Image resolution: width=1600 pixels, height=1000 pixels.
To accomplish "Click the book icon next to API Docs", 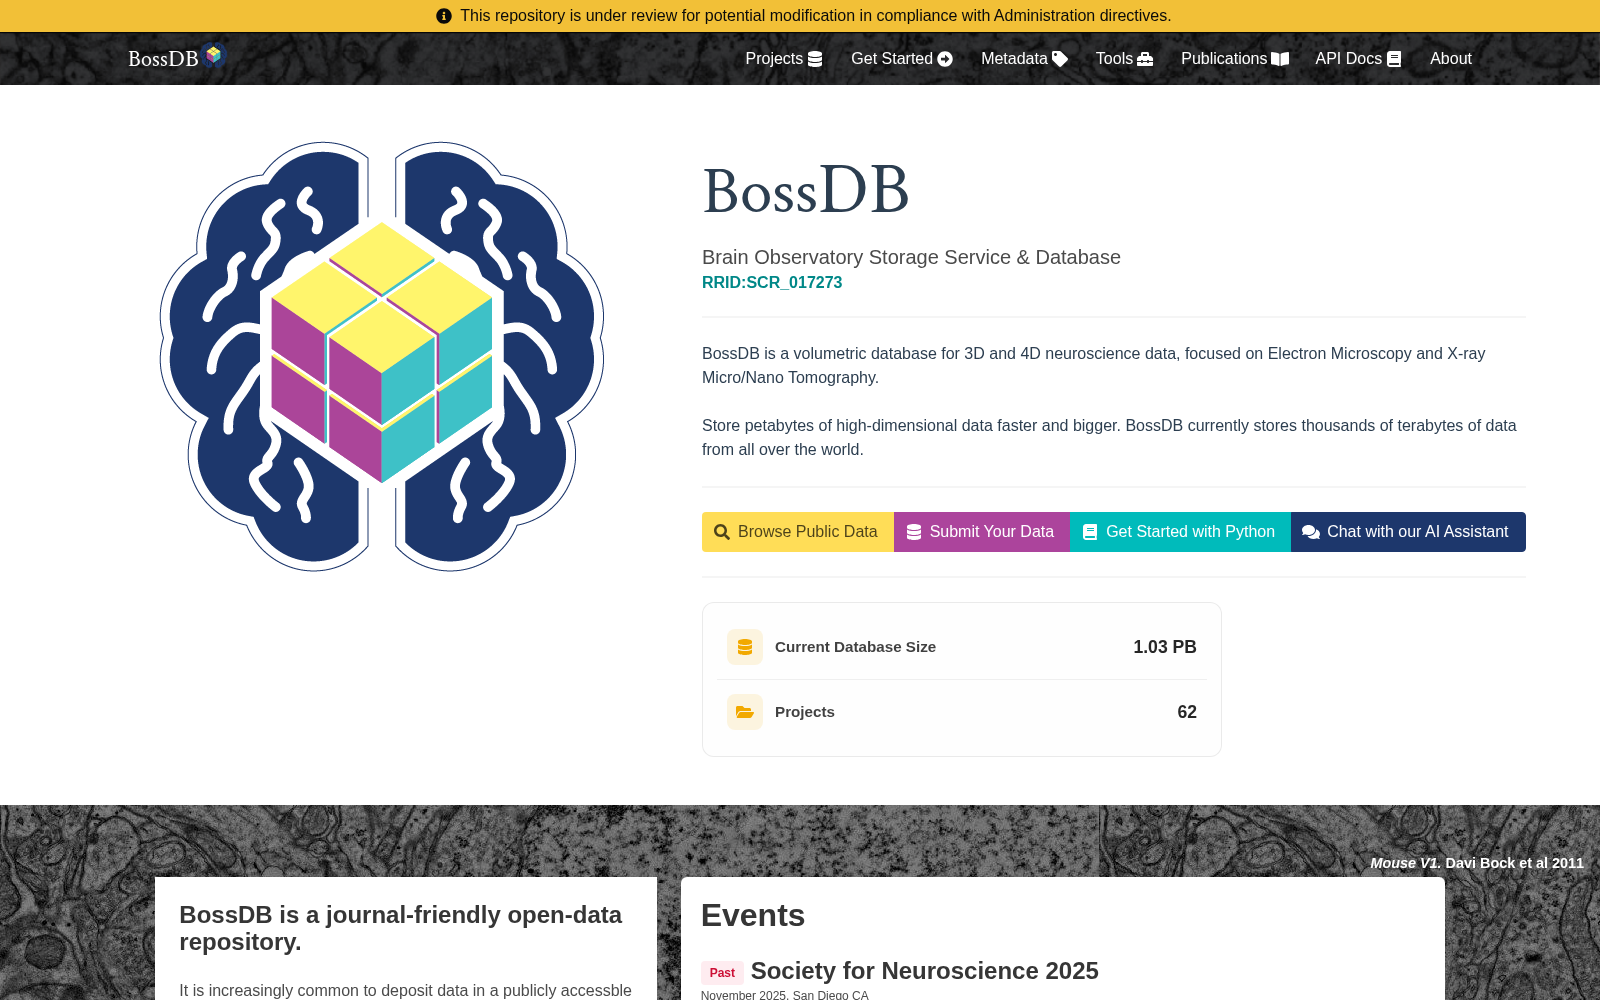I will click(1394, 59).
